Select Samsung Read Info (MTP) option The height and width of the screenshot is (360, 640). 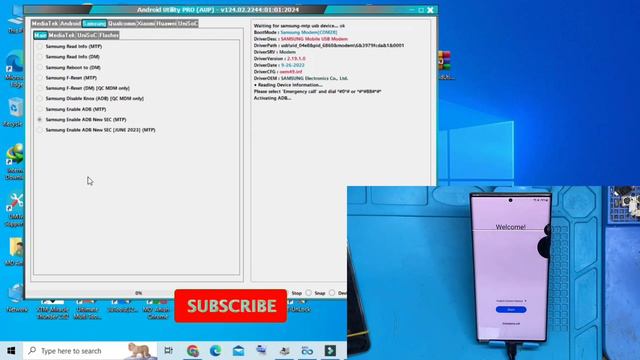[70, 47]
